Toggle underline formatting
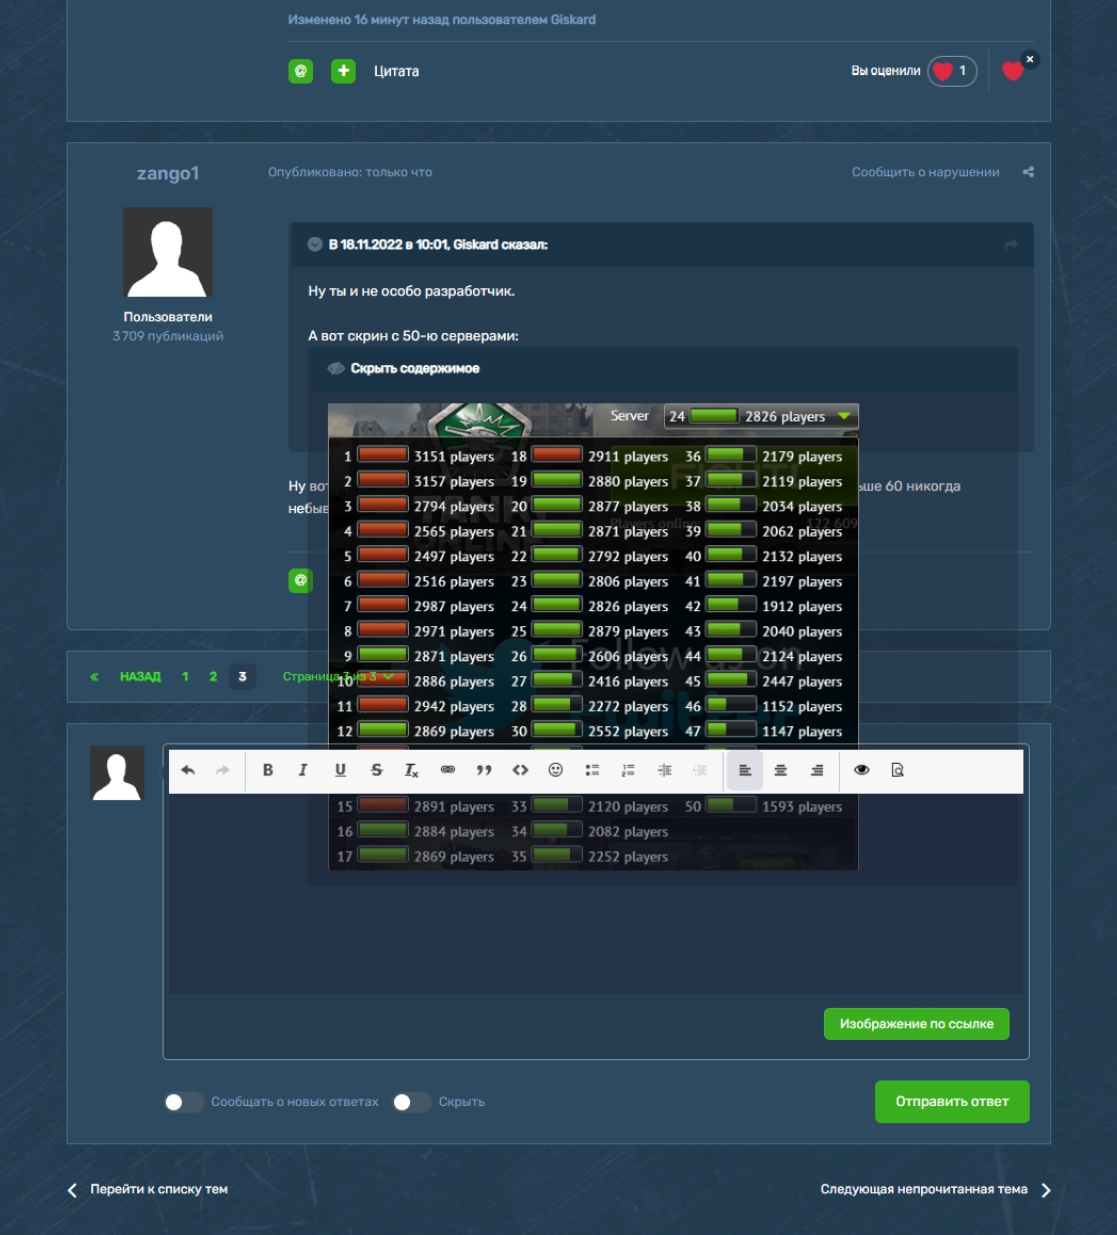 tap(340, 770)
